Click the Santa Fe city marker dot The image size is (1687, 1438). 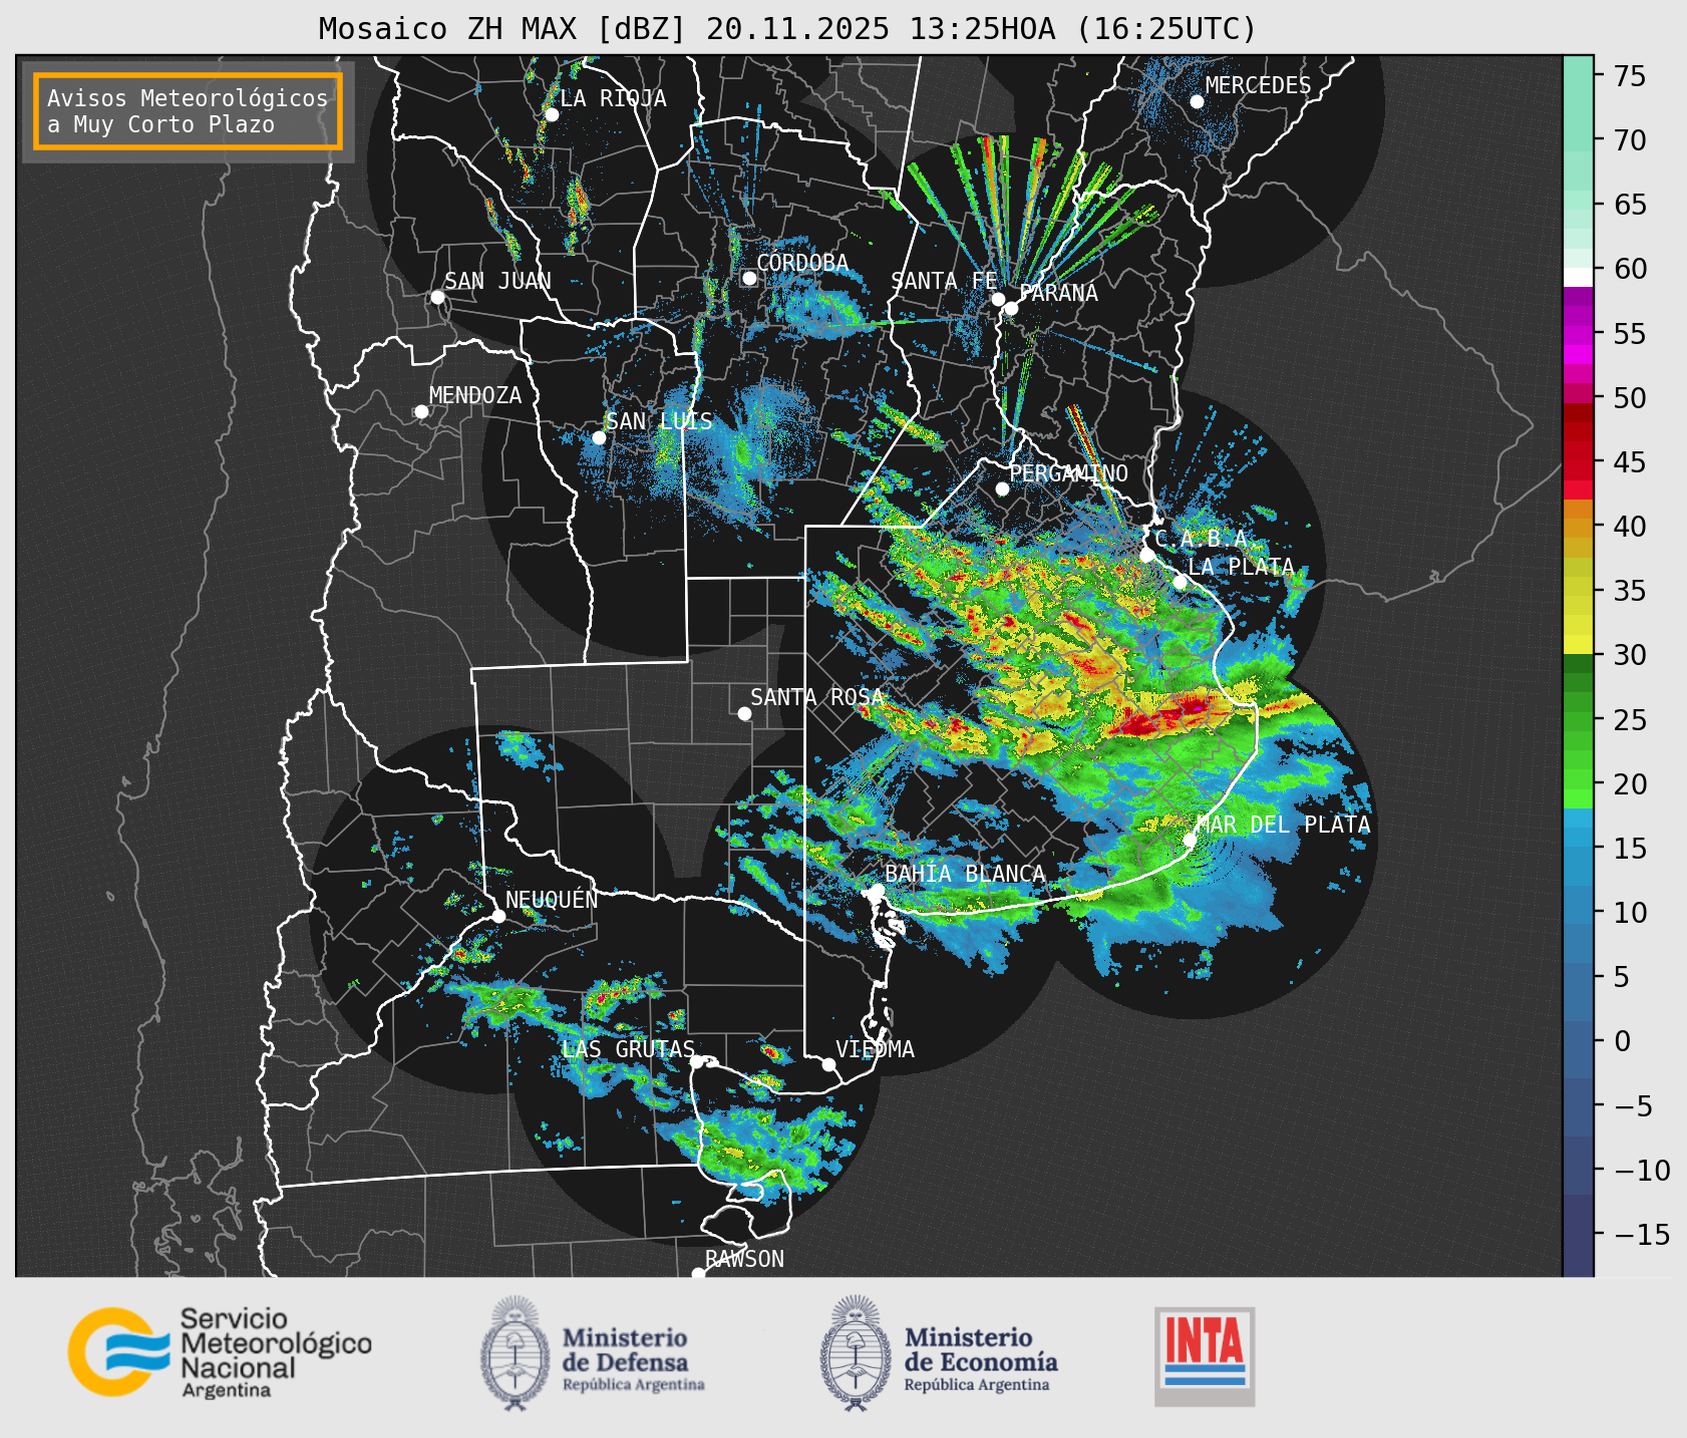[998, 299]
